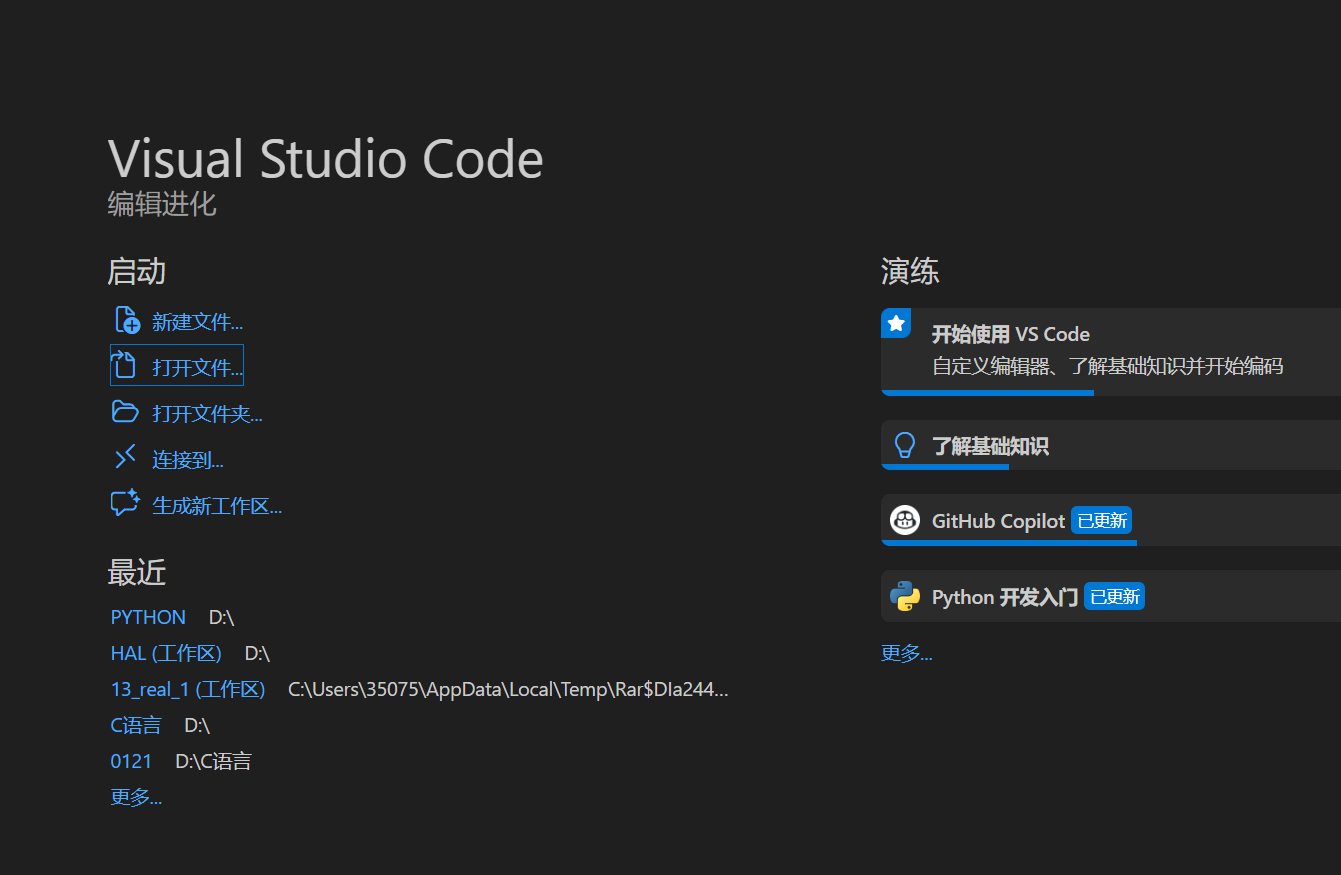This screenshot has width=1341, height=875.
Task: Click the blue star badge icon
Action: (x=896, y=323)
